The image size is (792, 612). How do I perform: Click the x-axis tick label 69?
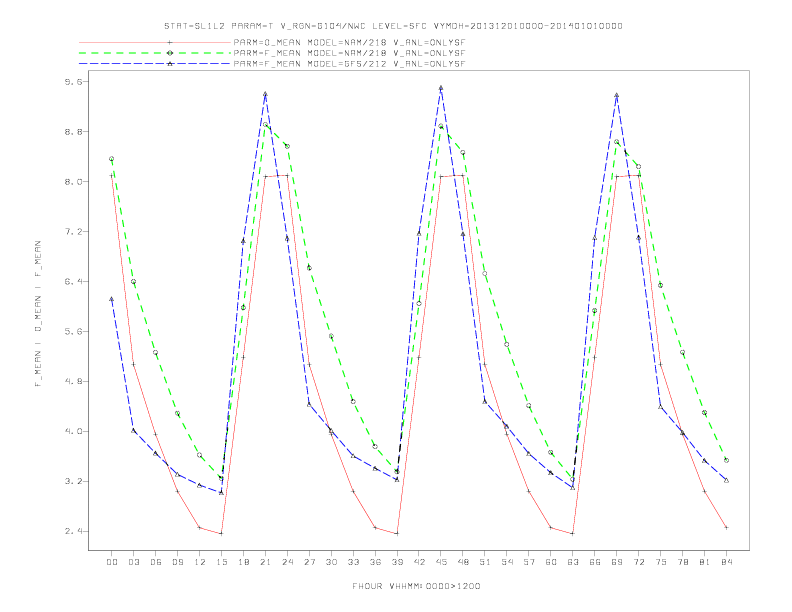click(x=617, y=562)
